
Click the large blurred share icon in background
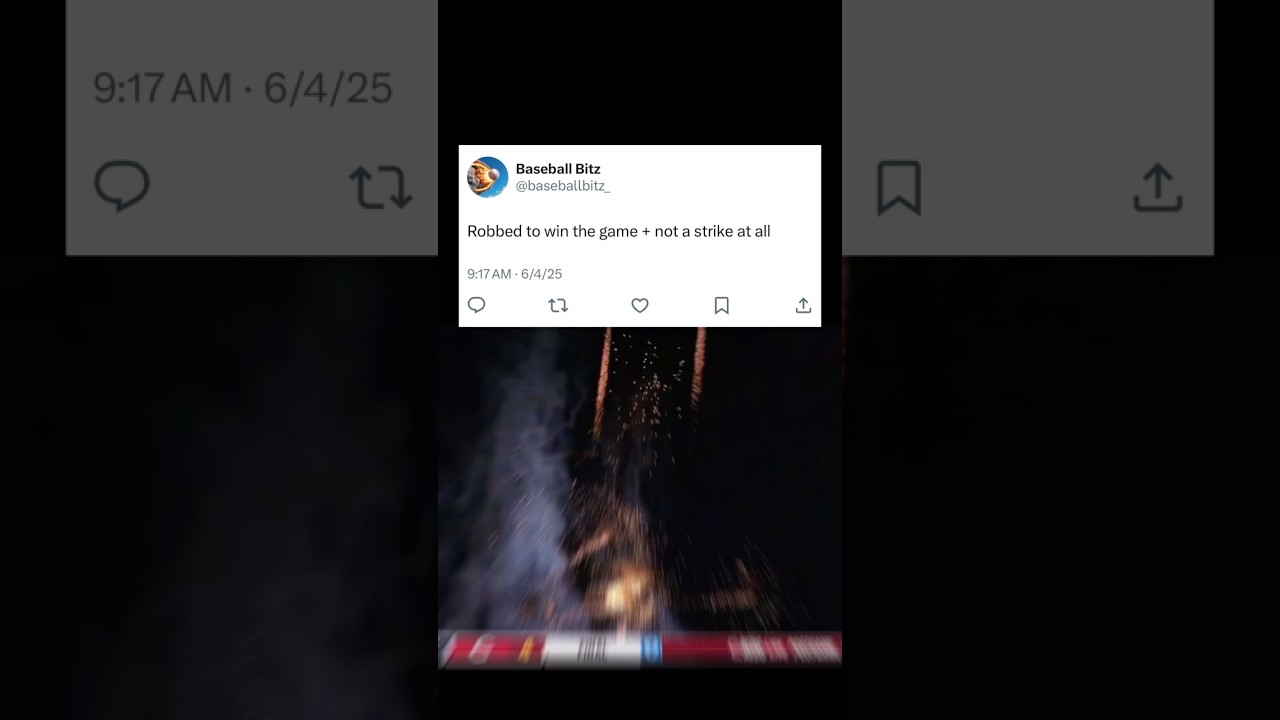coord(1158,188)
